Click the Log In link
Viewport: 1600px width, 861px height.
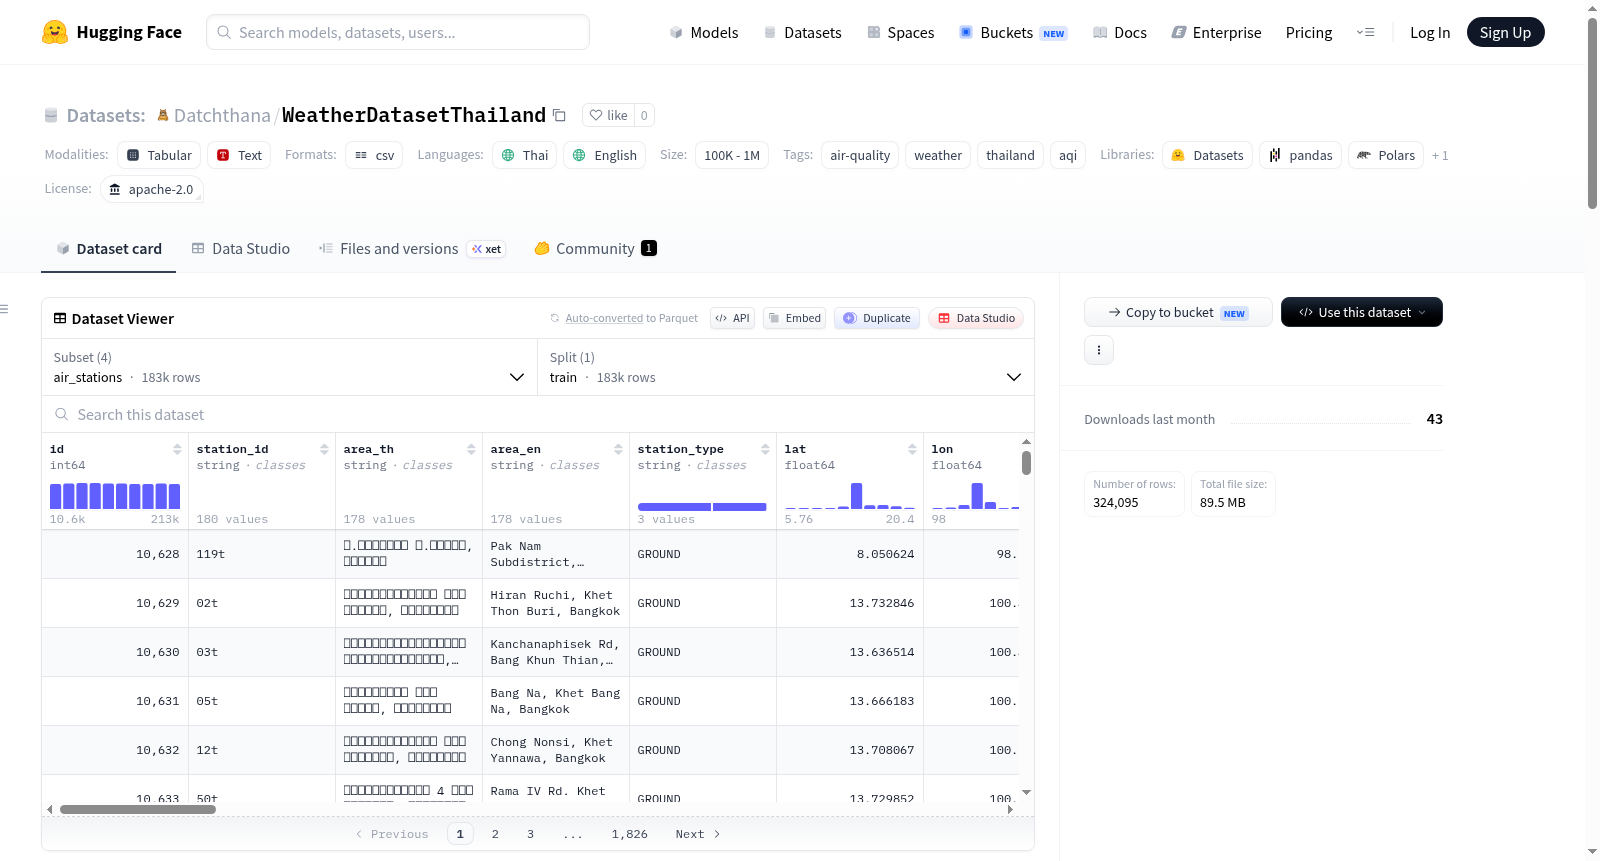[x=1430, y=32]
